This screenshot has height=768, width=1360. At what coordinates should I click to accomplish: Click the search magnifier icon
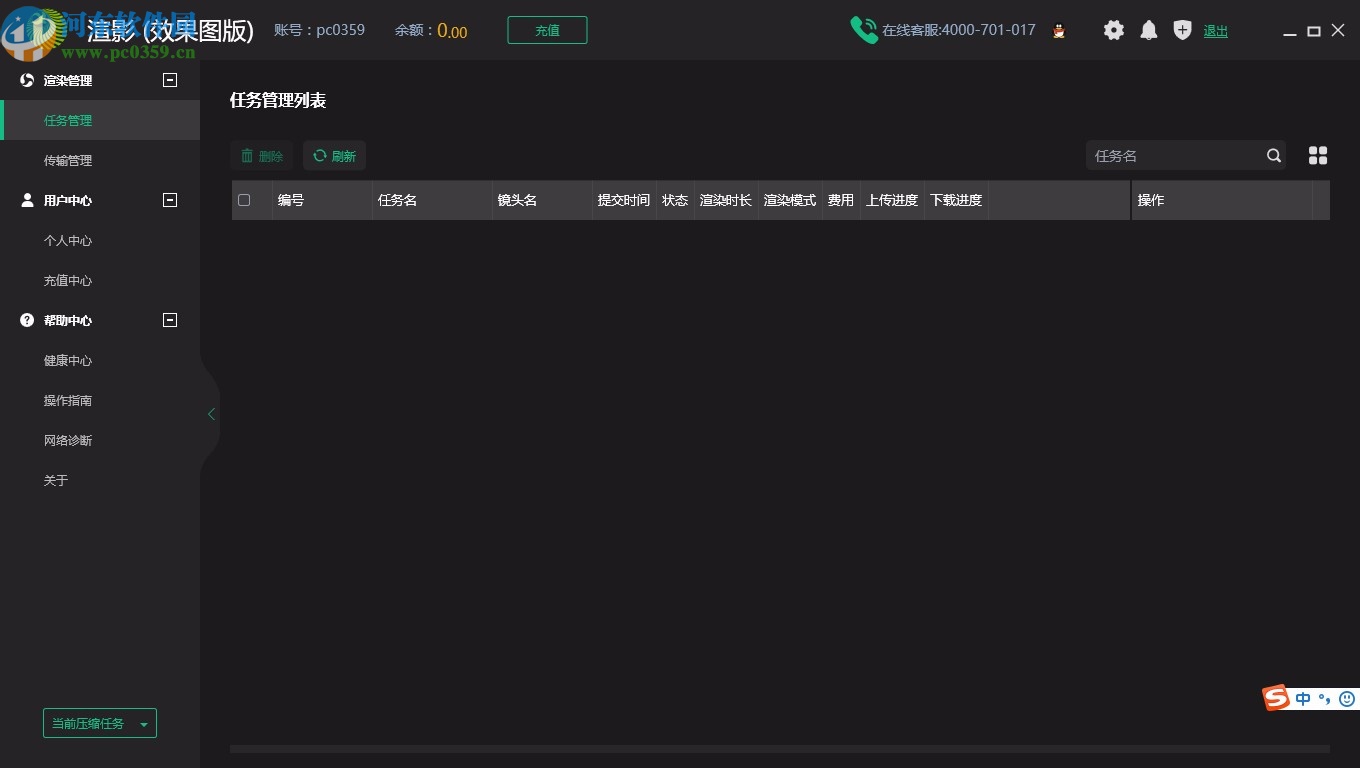1274,155
